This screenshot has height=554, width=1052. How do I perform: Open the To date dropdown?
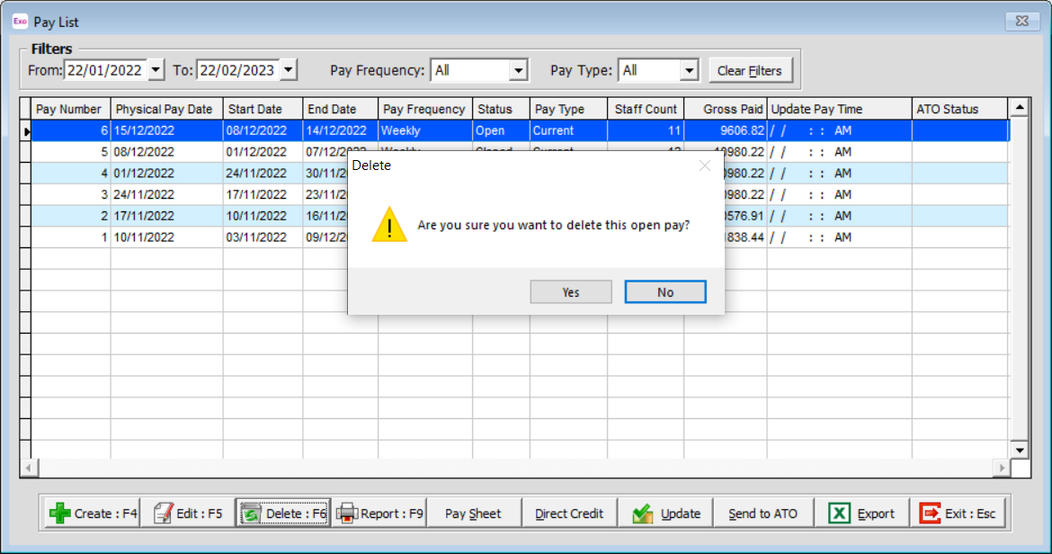pyautogui.click(x=288, y=70)
